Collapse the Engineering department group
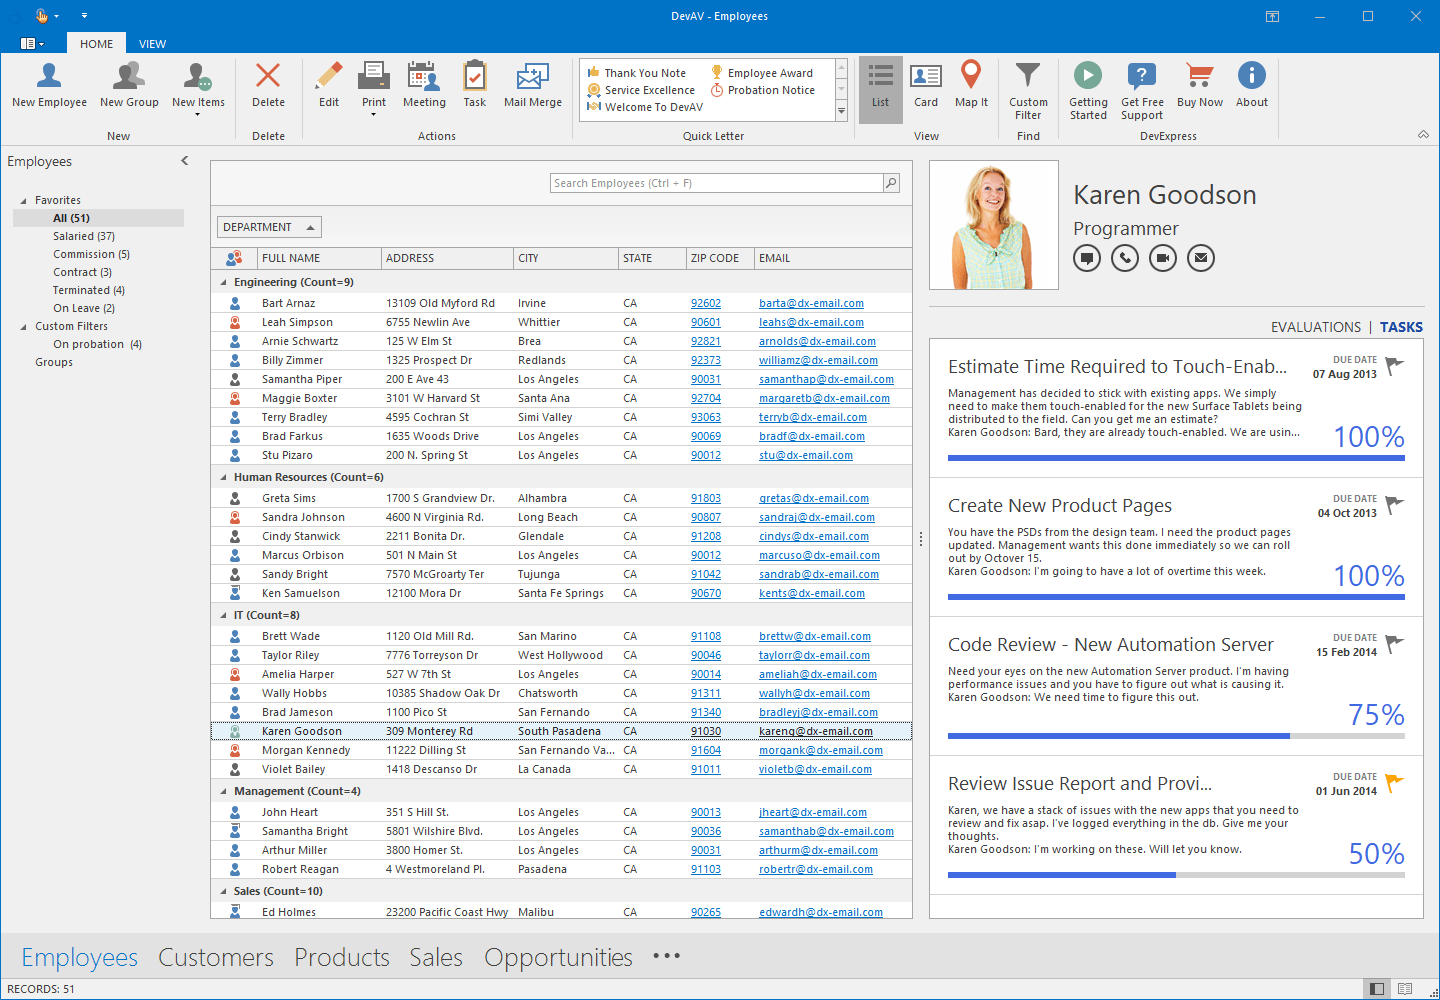This screenshot has height=1000, width=1440. [x=223, y=281]
